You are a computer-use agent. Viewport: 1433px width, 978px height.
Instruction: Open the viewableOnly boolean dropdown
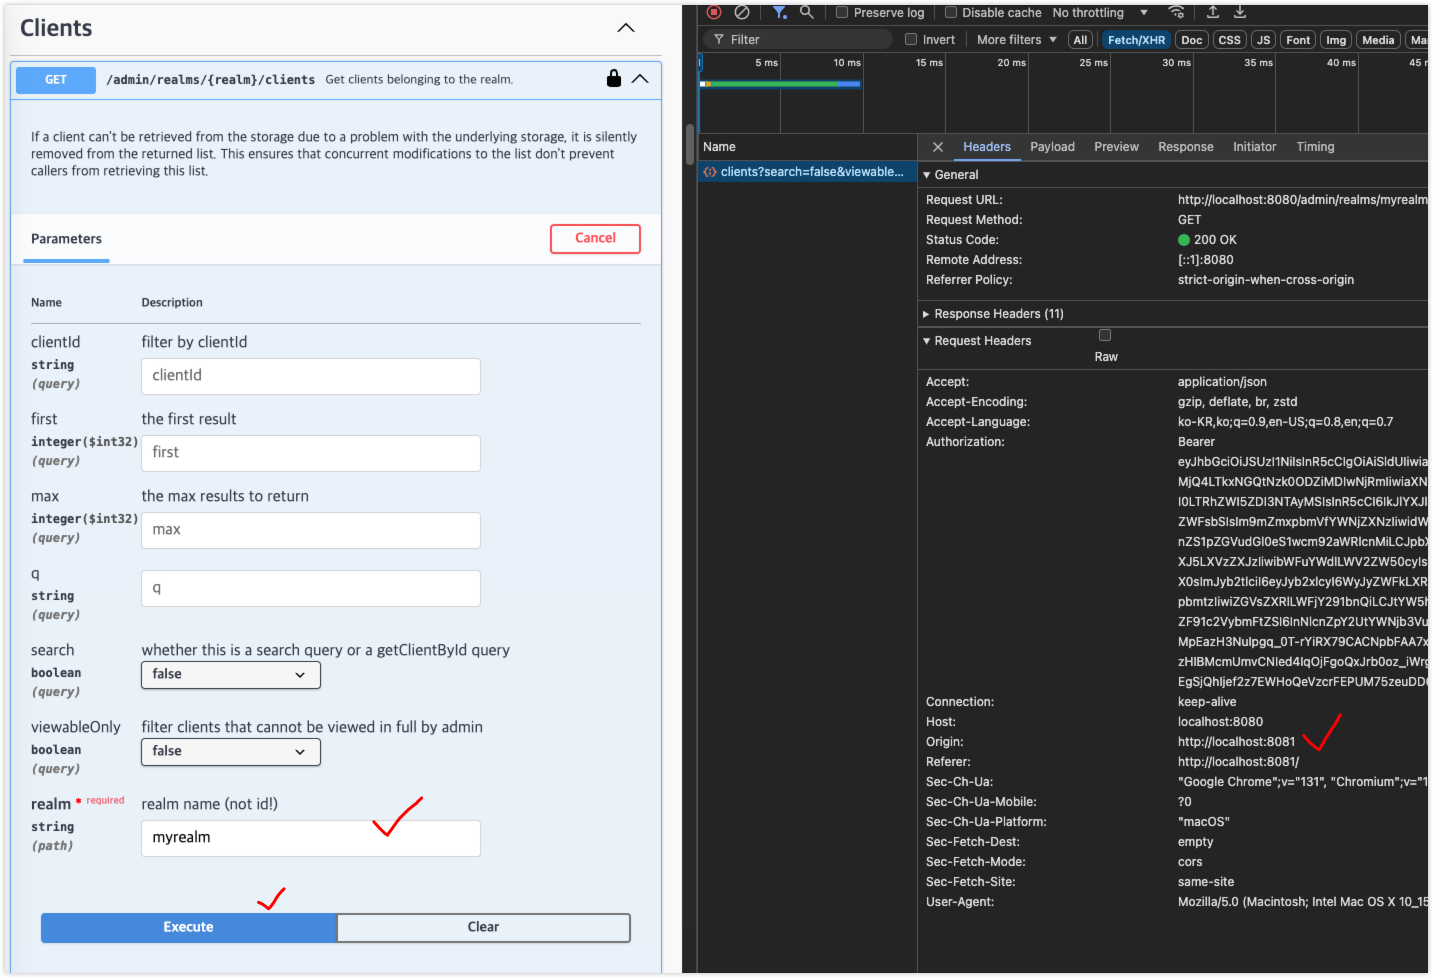click(x=231, y=752)
